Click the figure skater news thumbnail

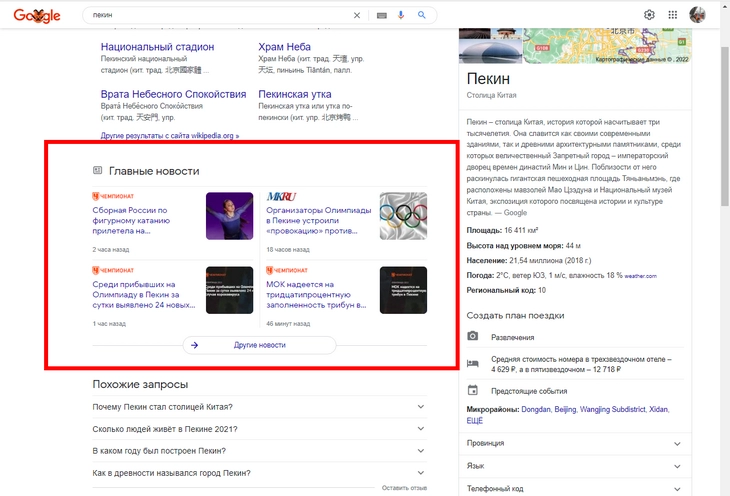(x=230, y=216)
